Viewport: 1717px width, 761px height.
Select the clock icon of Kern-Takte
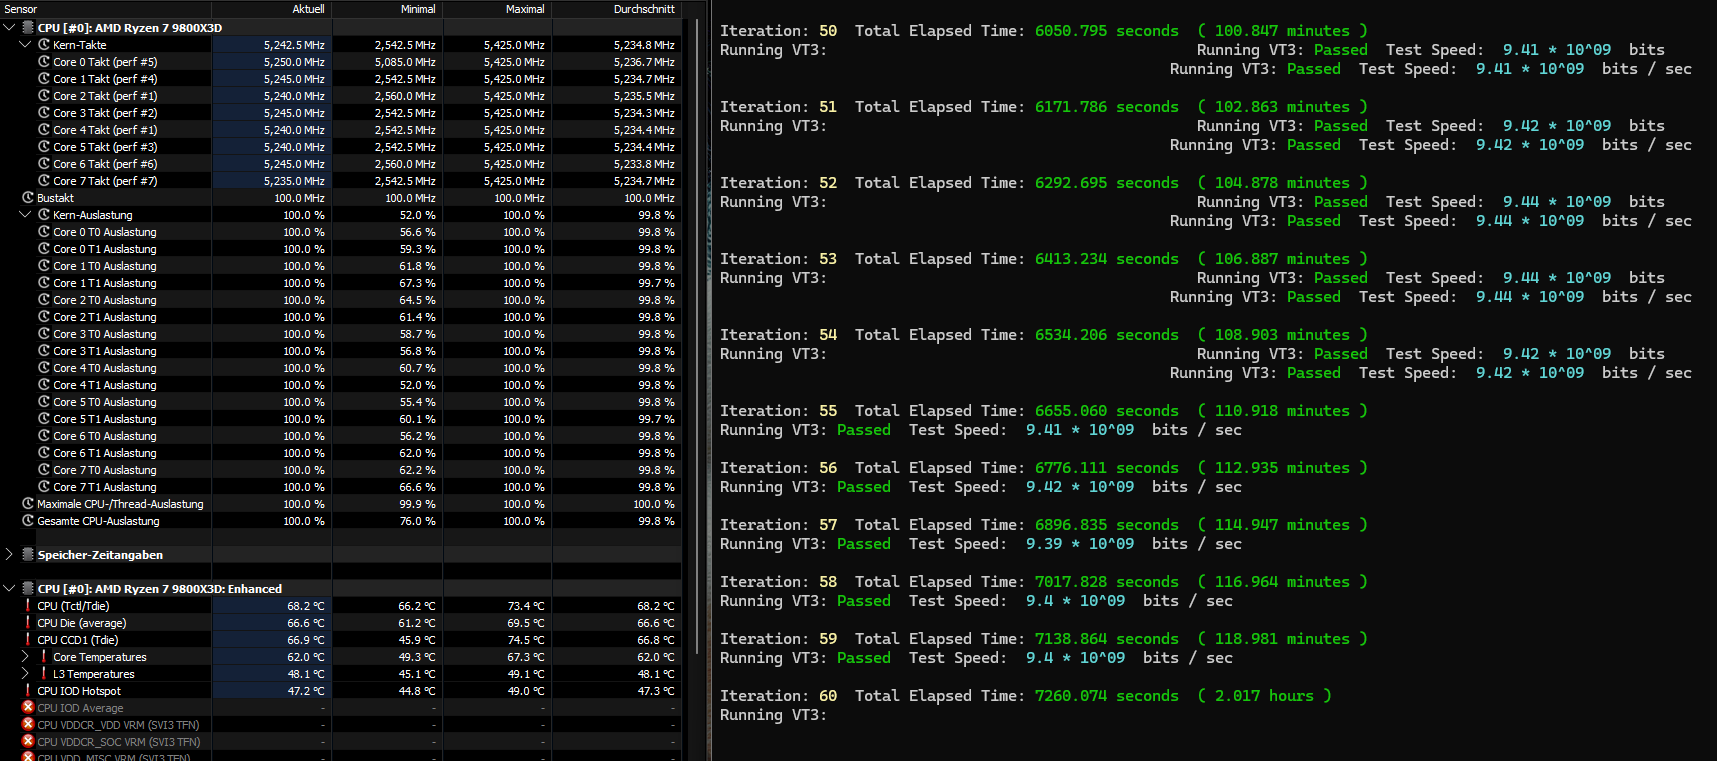[44, 45]
